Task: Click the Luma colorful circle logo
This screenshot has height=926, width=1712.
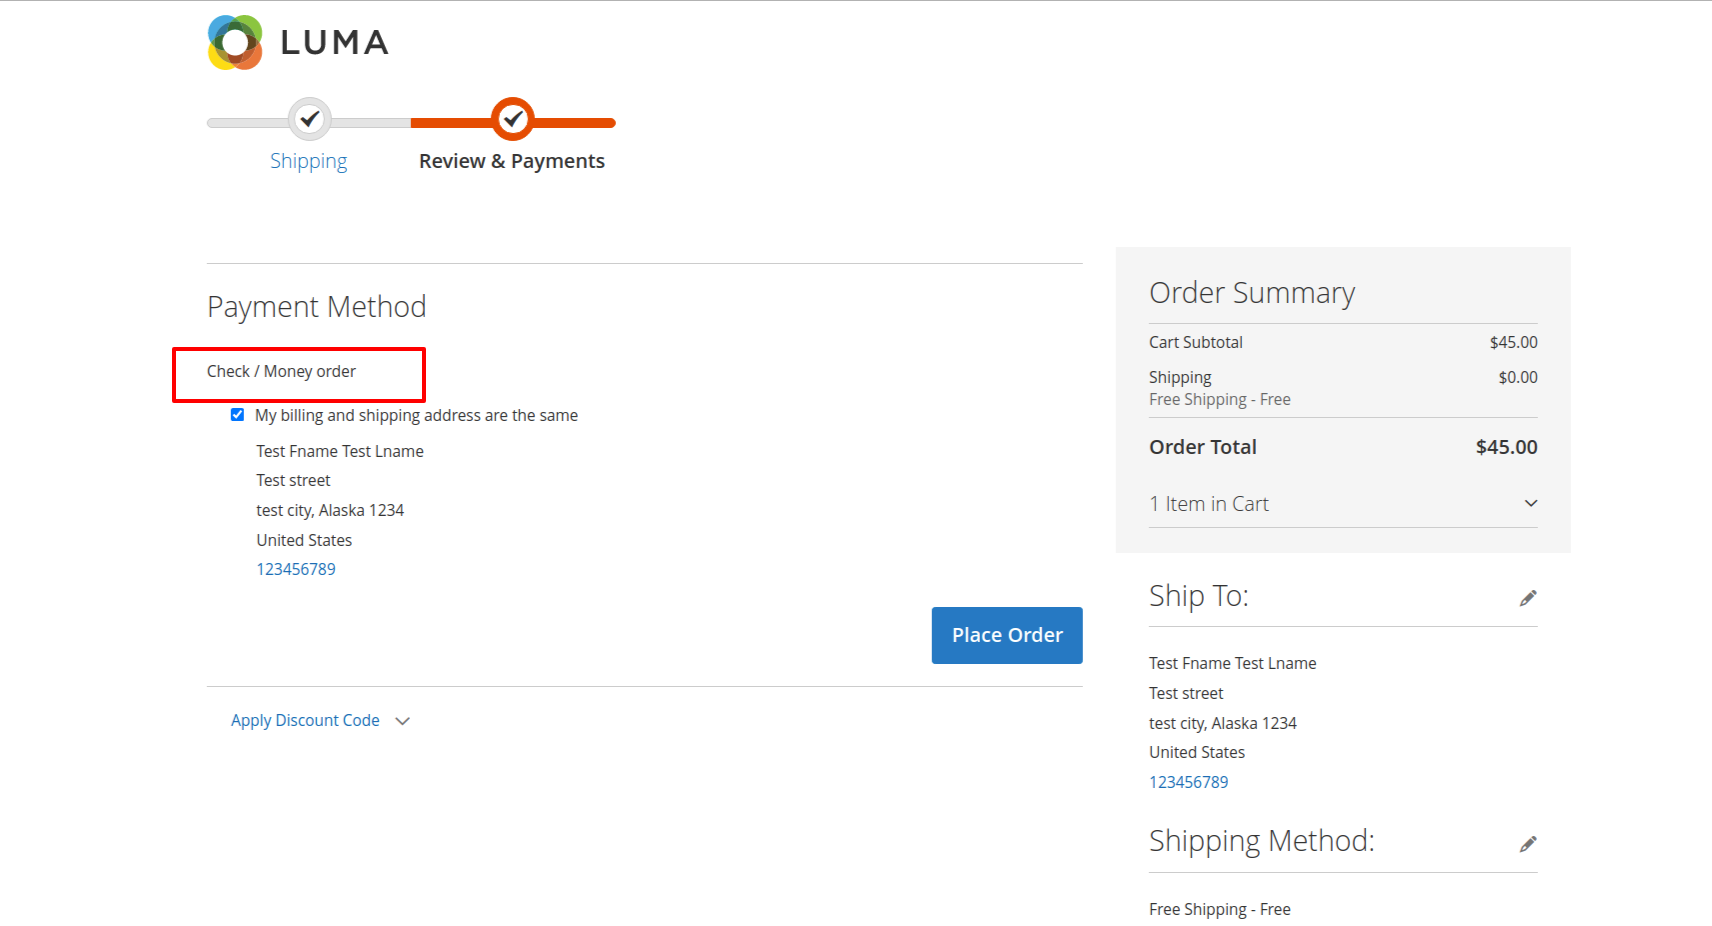Action: click(235, 43)
